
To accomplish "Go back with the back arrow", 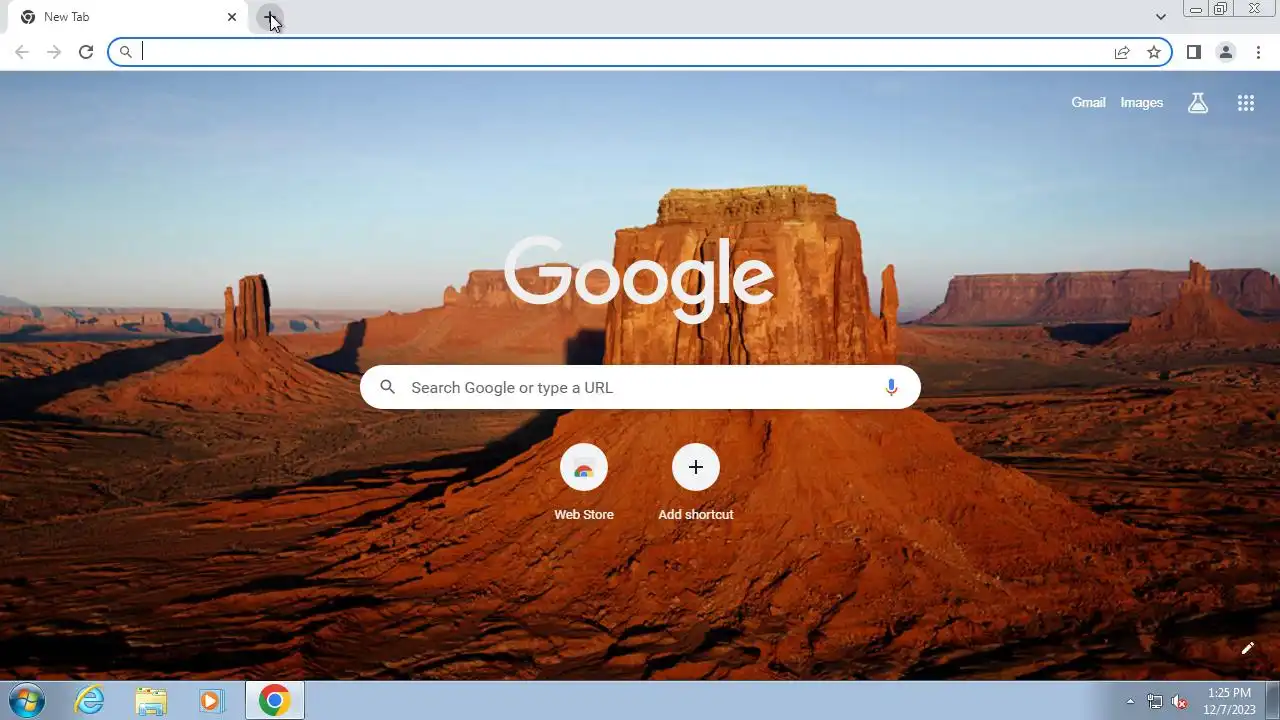I will (x=22, y=52).
